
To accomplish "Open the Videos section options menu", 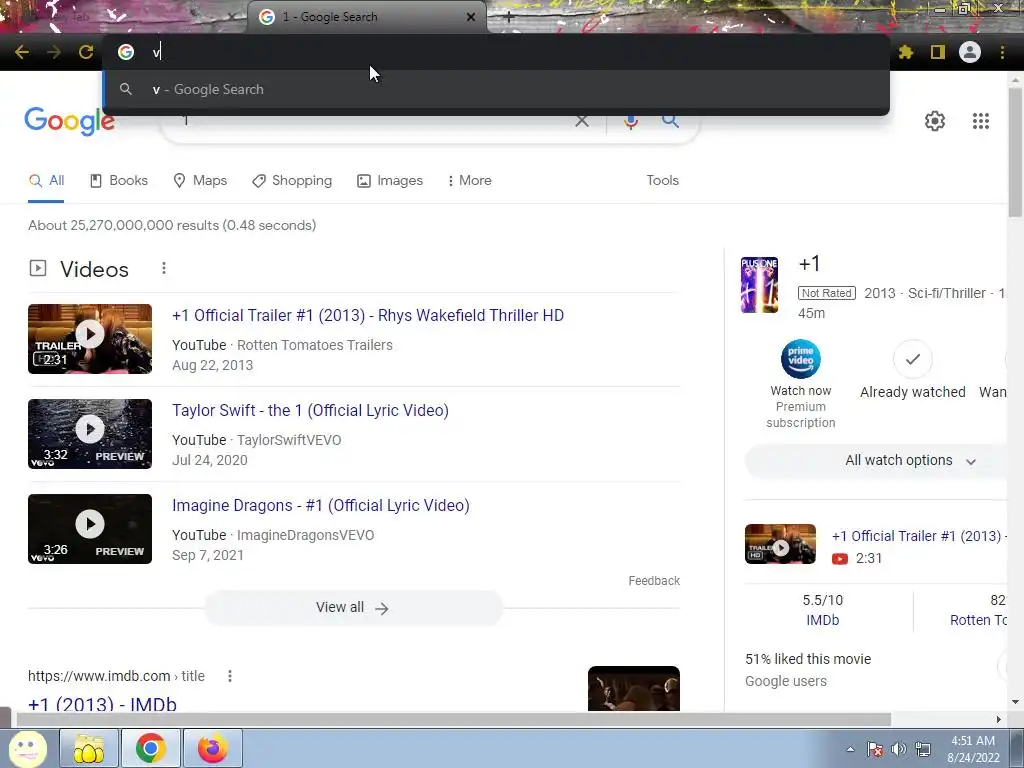I will point(164,268).
